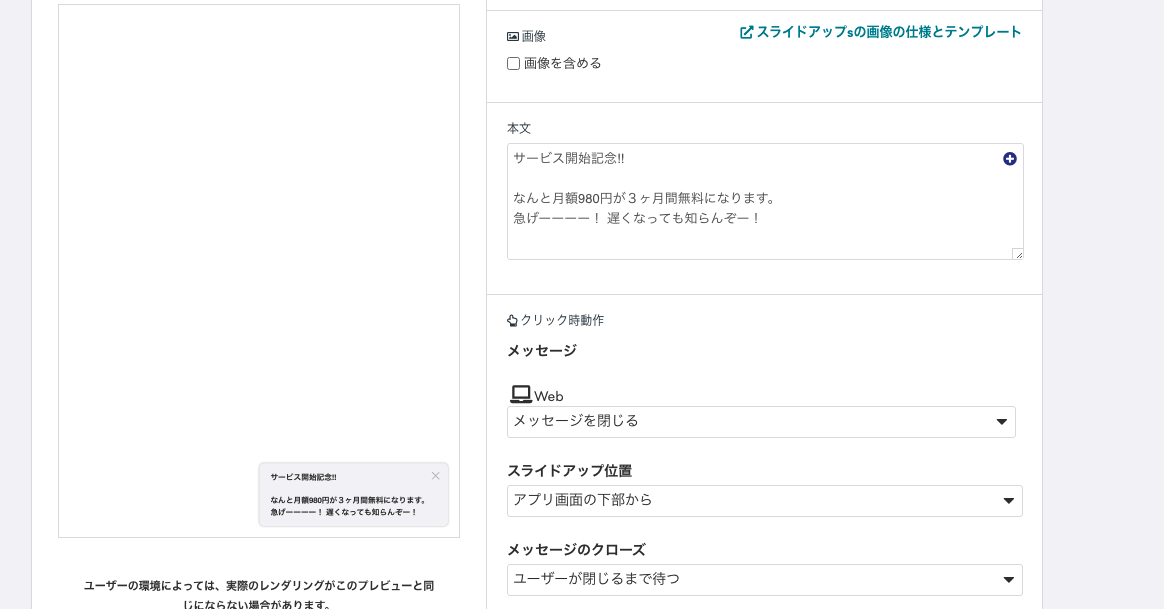Click the resize handle of the 本文 field
This screenshot has width=1164, height=609.
[x=1017, y=253]
